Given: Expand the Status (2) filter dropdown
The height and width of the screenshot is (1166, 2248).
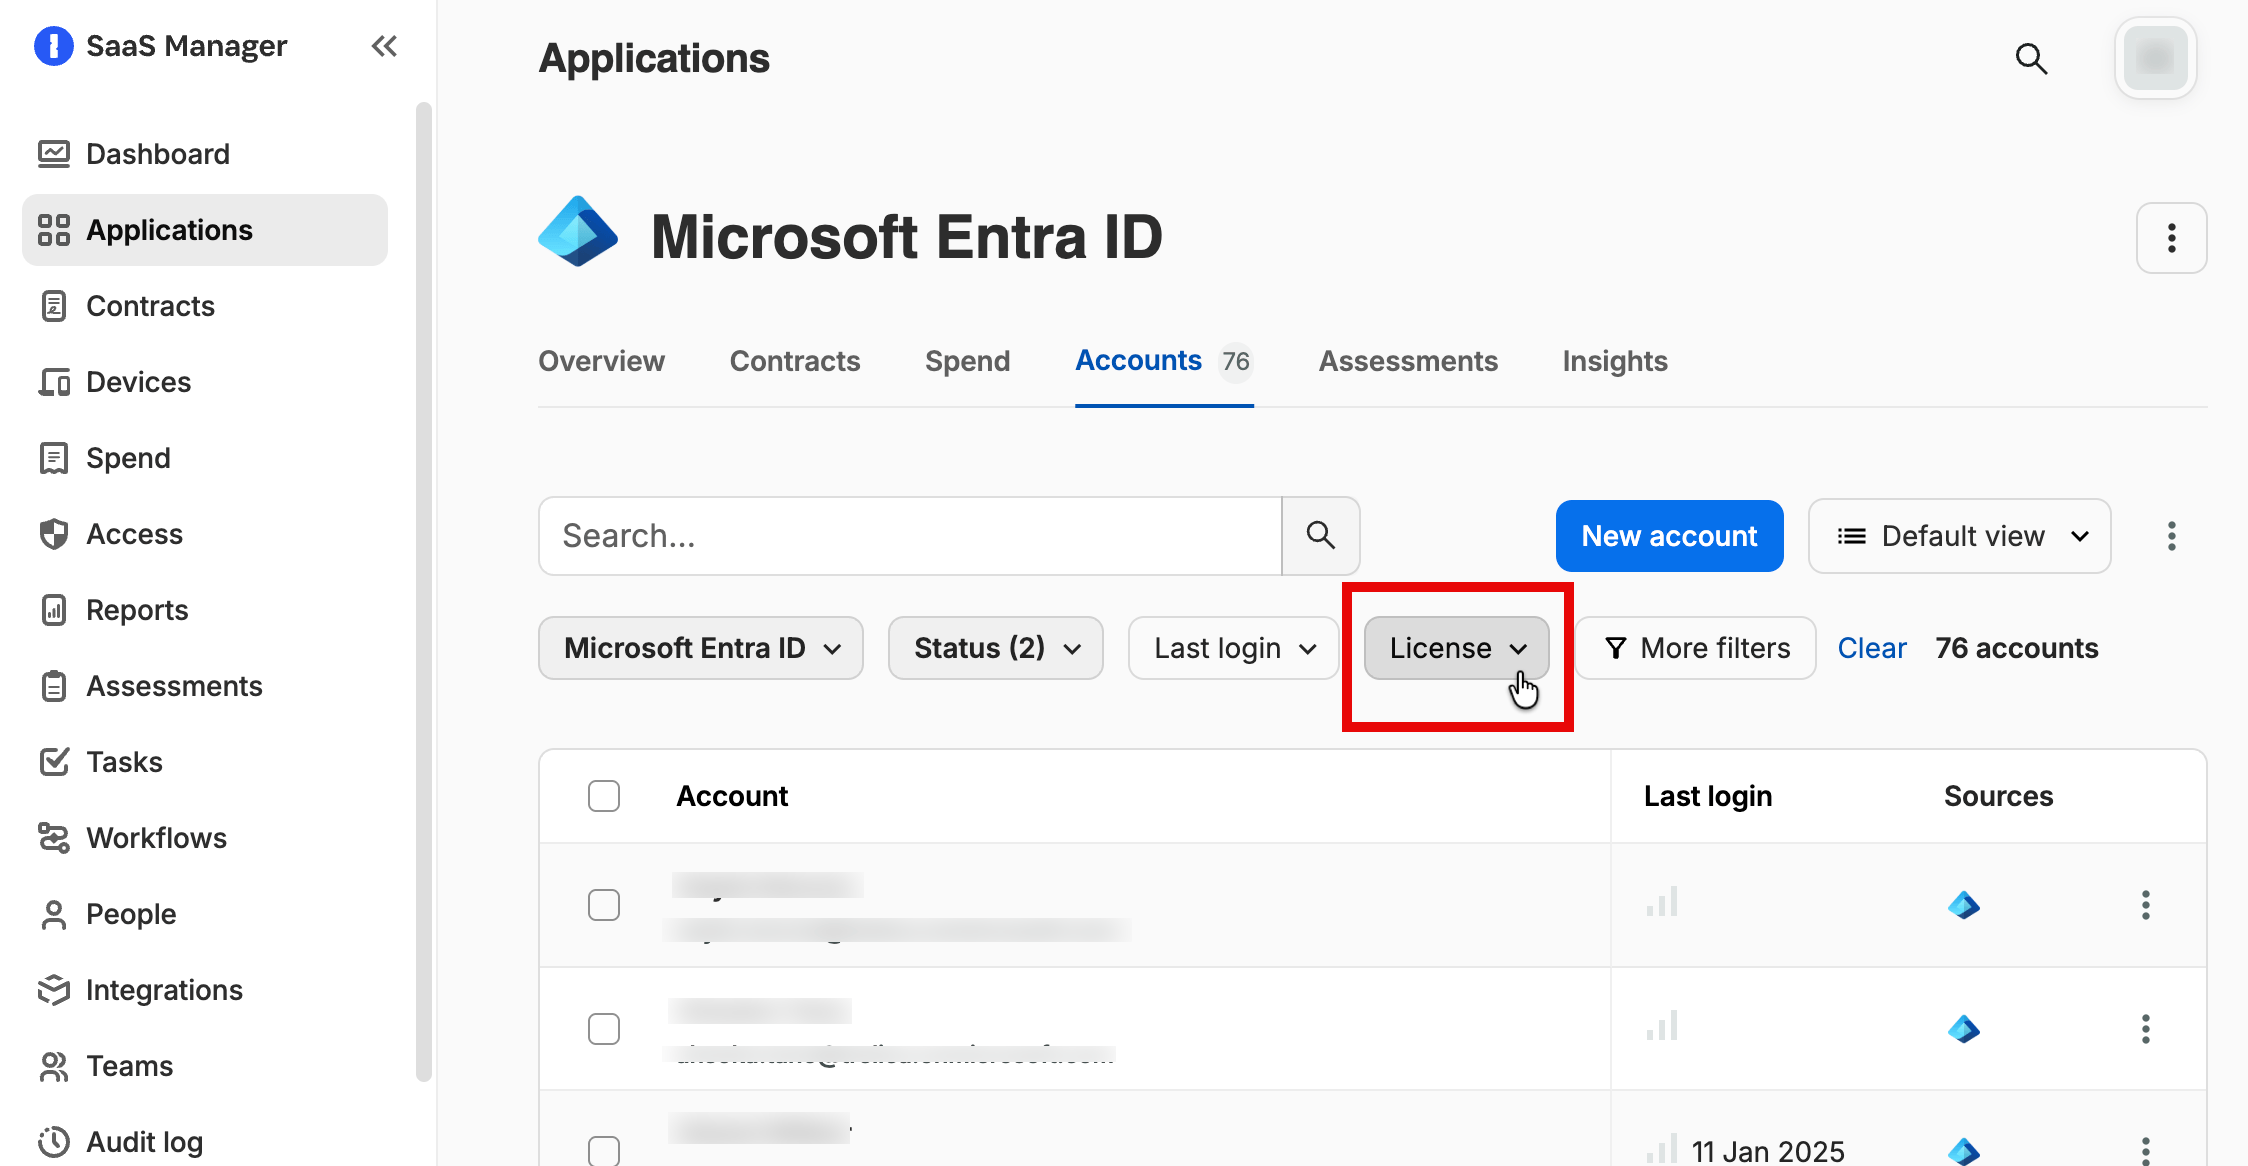Looking at the screenshot, I should pos(996,648).
